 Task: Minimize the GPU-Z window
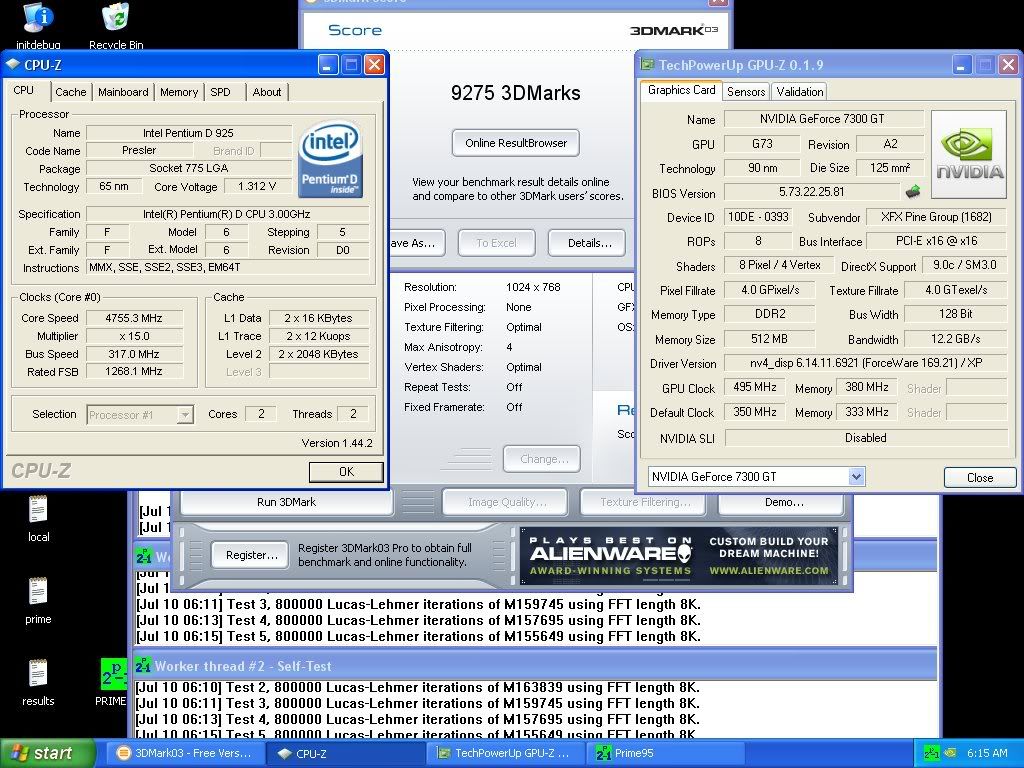click(961, 65)
